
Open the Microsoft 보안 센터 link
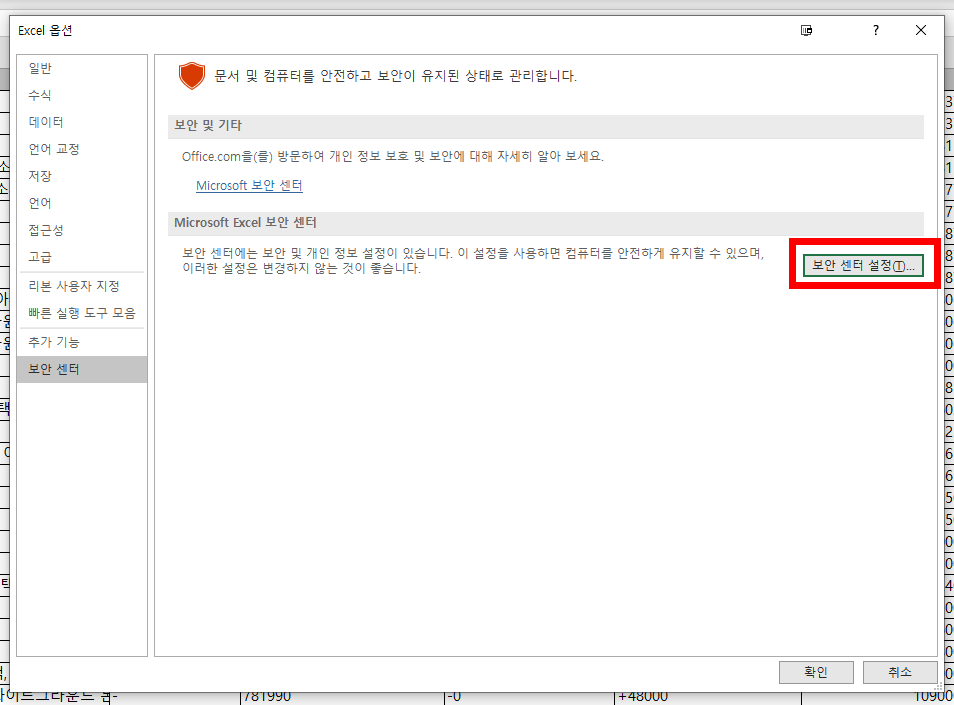tap(249, 186)
